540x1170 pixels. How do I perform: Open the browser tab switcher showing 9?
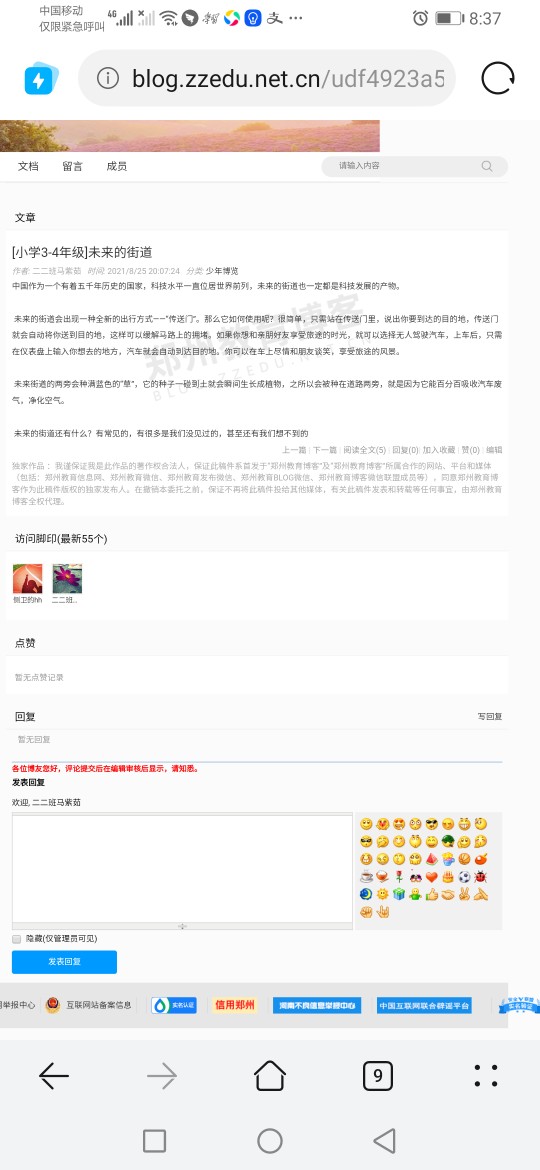pyautogui.click(x=378, y=1075)
